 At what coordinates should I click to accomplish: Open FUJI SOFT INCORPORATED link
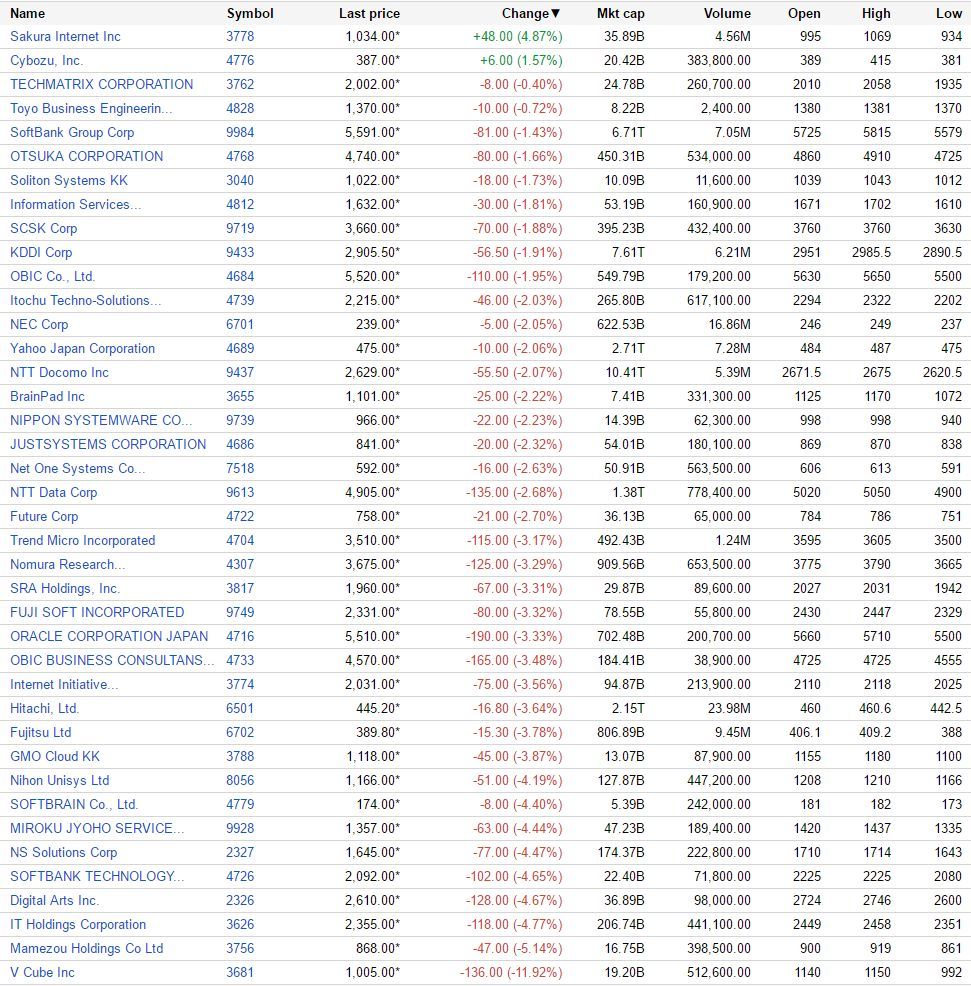[97, 612]
